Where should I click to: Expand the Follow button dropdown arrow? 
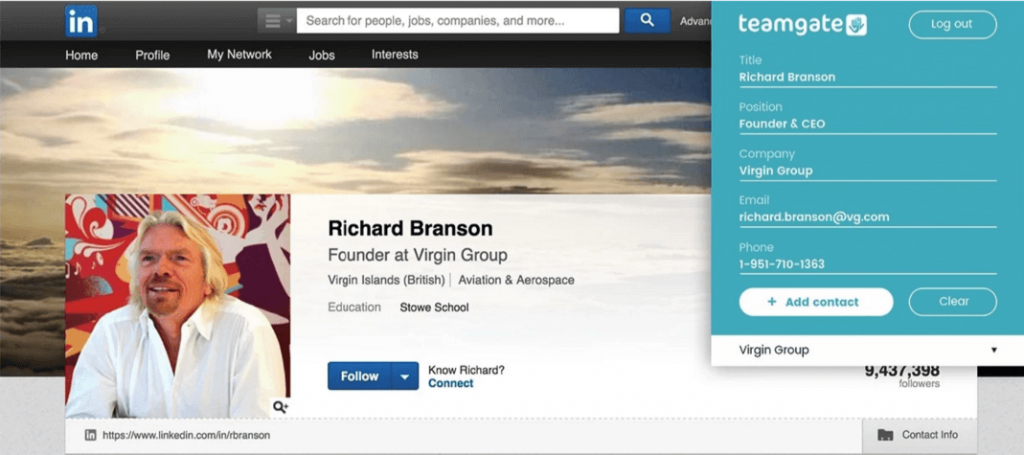coord(405,376)
